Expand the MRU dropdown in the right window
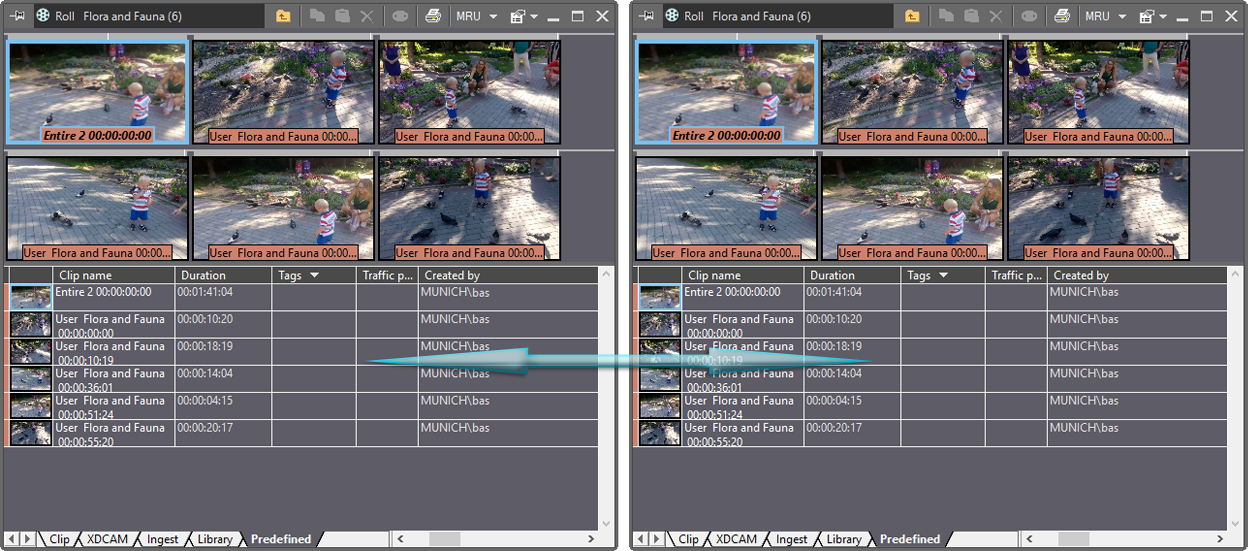This screenshot has width=1260, height=551. pyautogui.click(x=1105, y=16)
